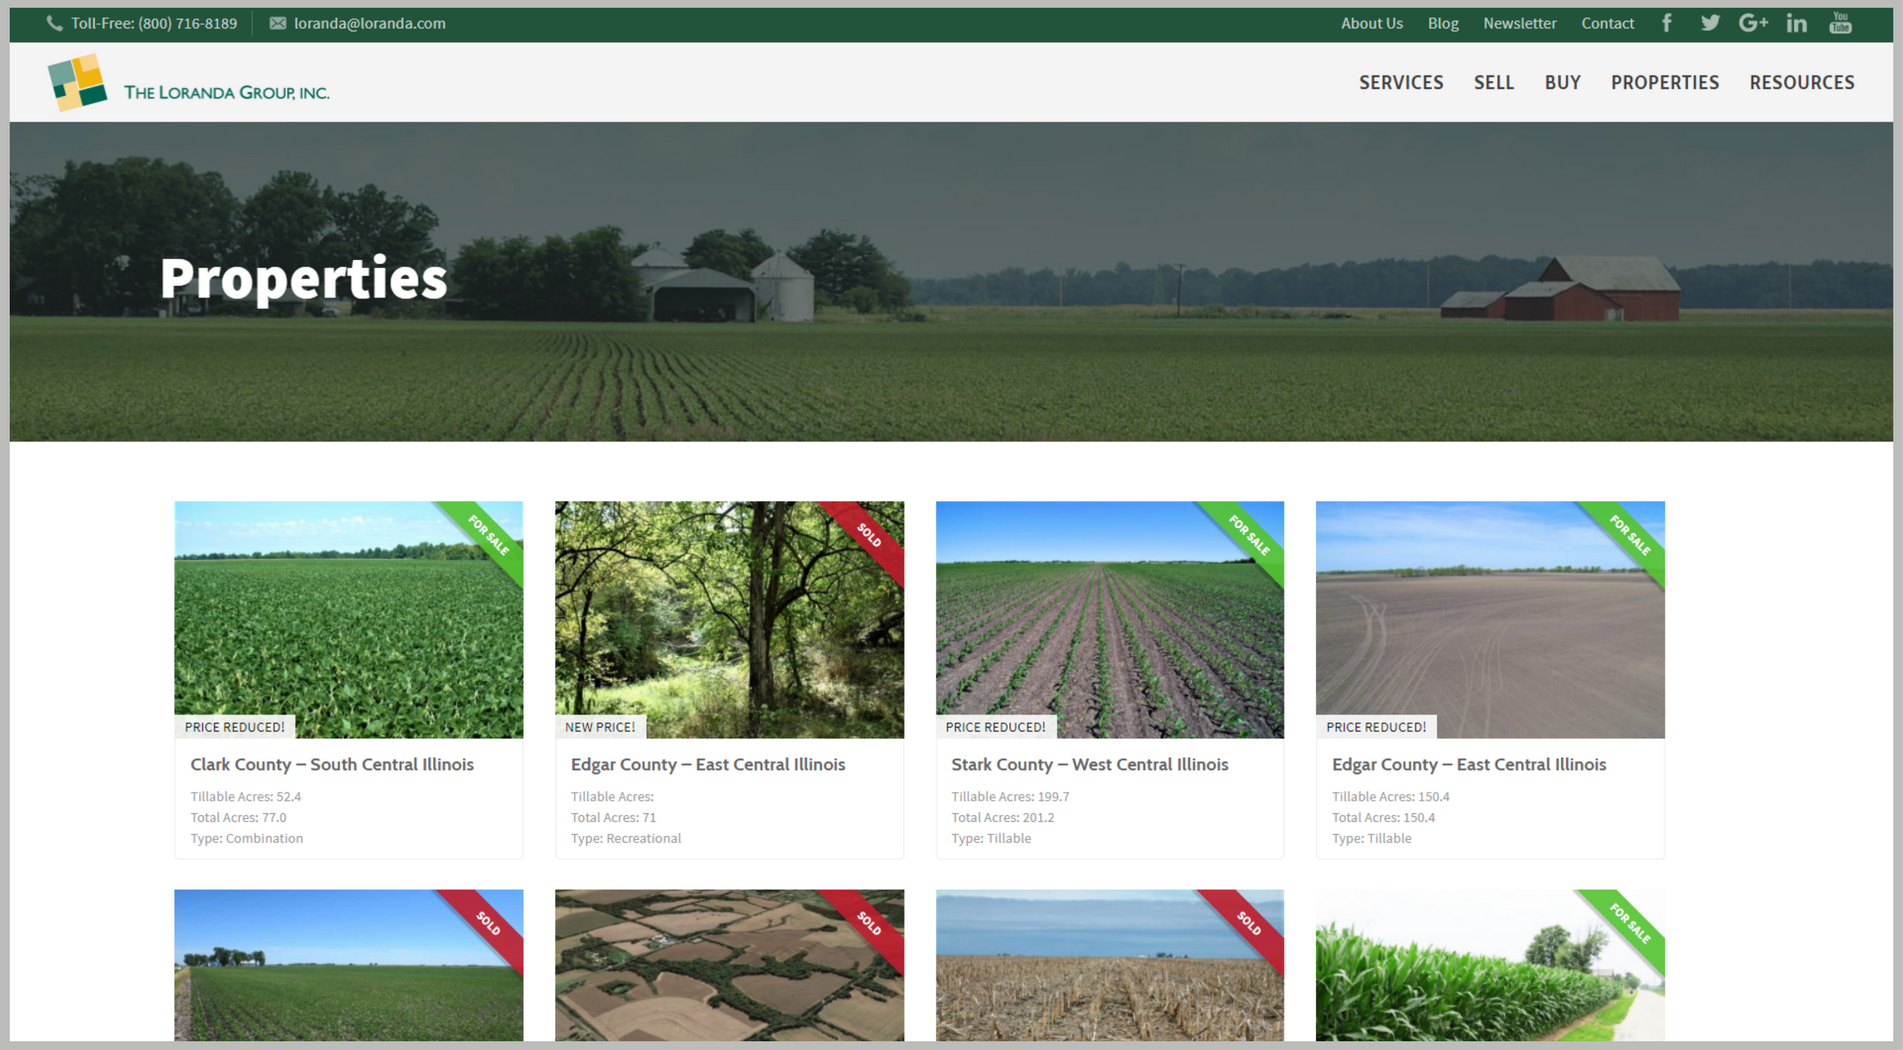
Task: Click the loranda@loranda.com email link
Action: (x=370, y=23)
